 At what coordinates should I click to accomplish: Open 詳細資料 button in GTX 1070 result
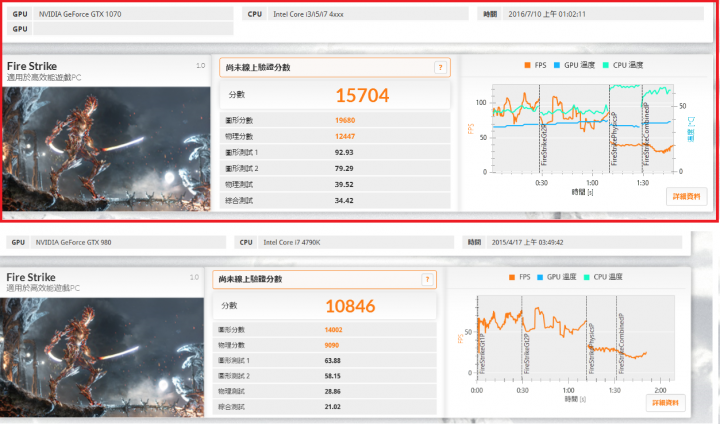686,197
